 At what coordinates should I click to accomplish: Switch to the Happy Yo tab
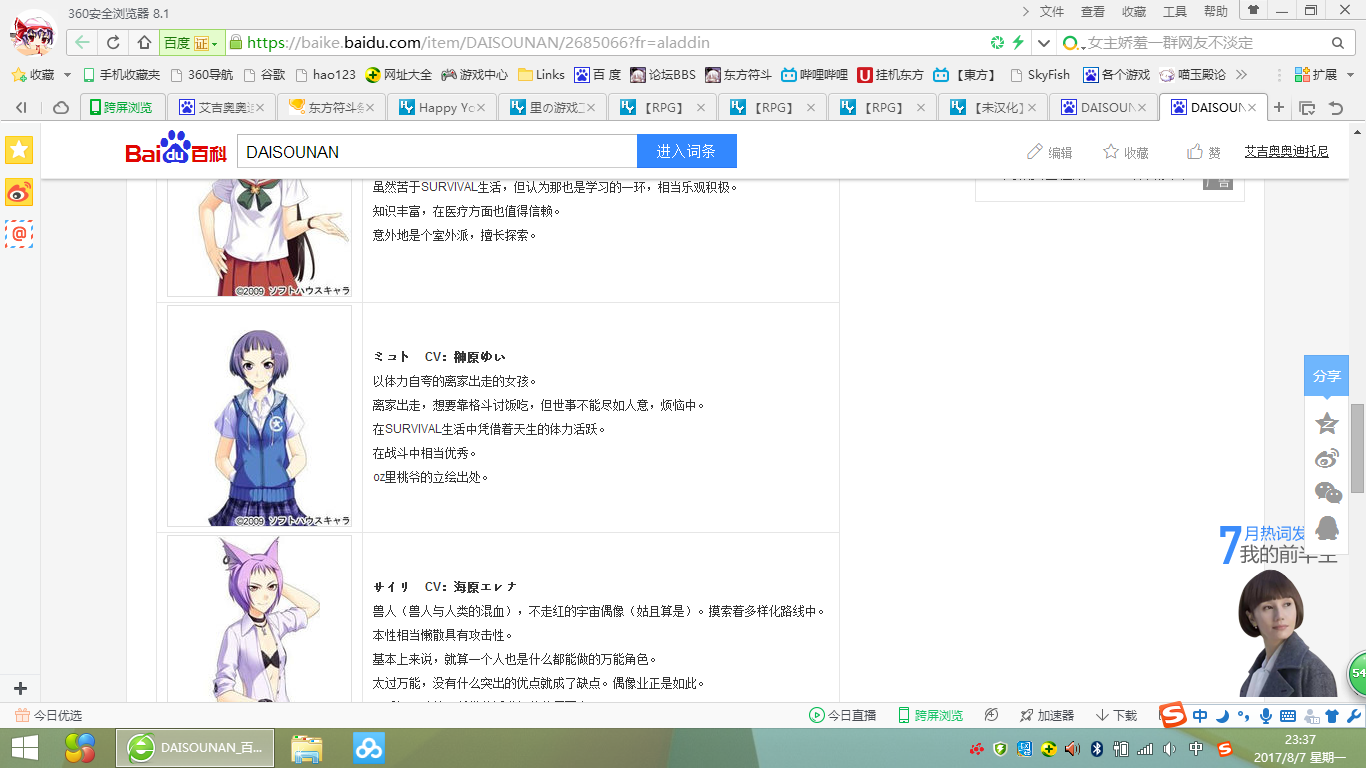pos(441,107)
